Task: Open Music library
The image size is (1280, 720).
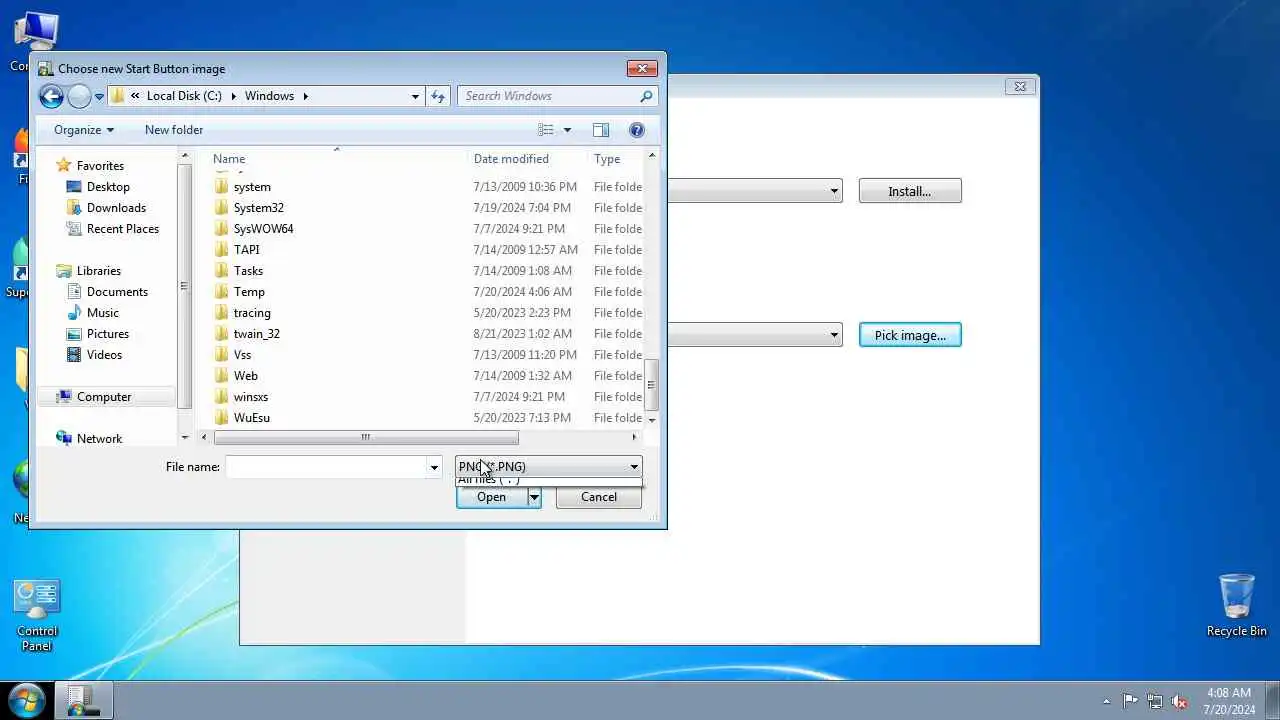Action: click(102, 313)
